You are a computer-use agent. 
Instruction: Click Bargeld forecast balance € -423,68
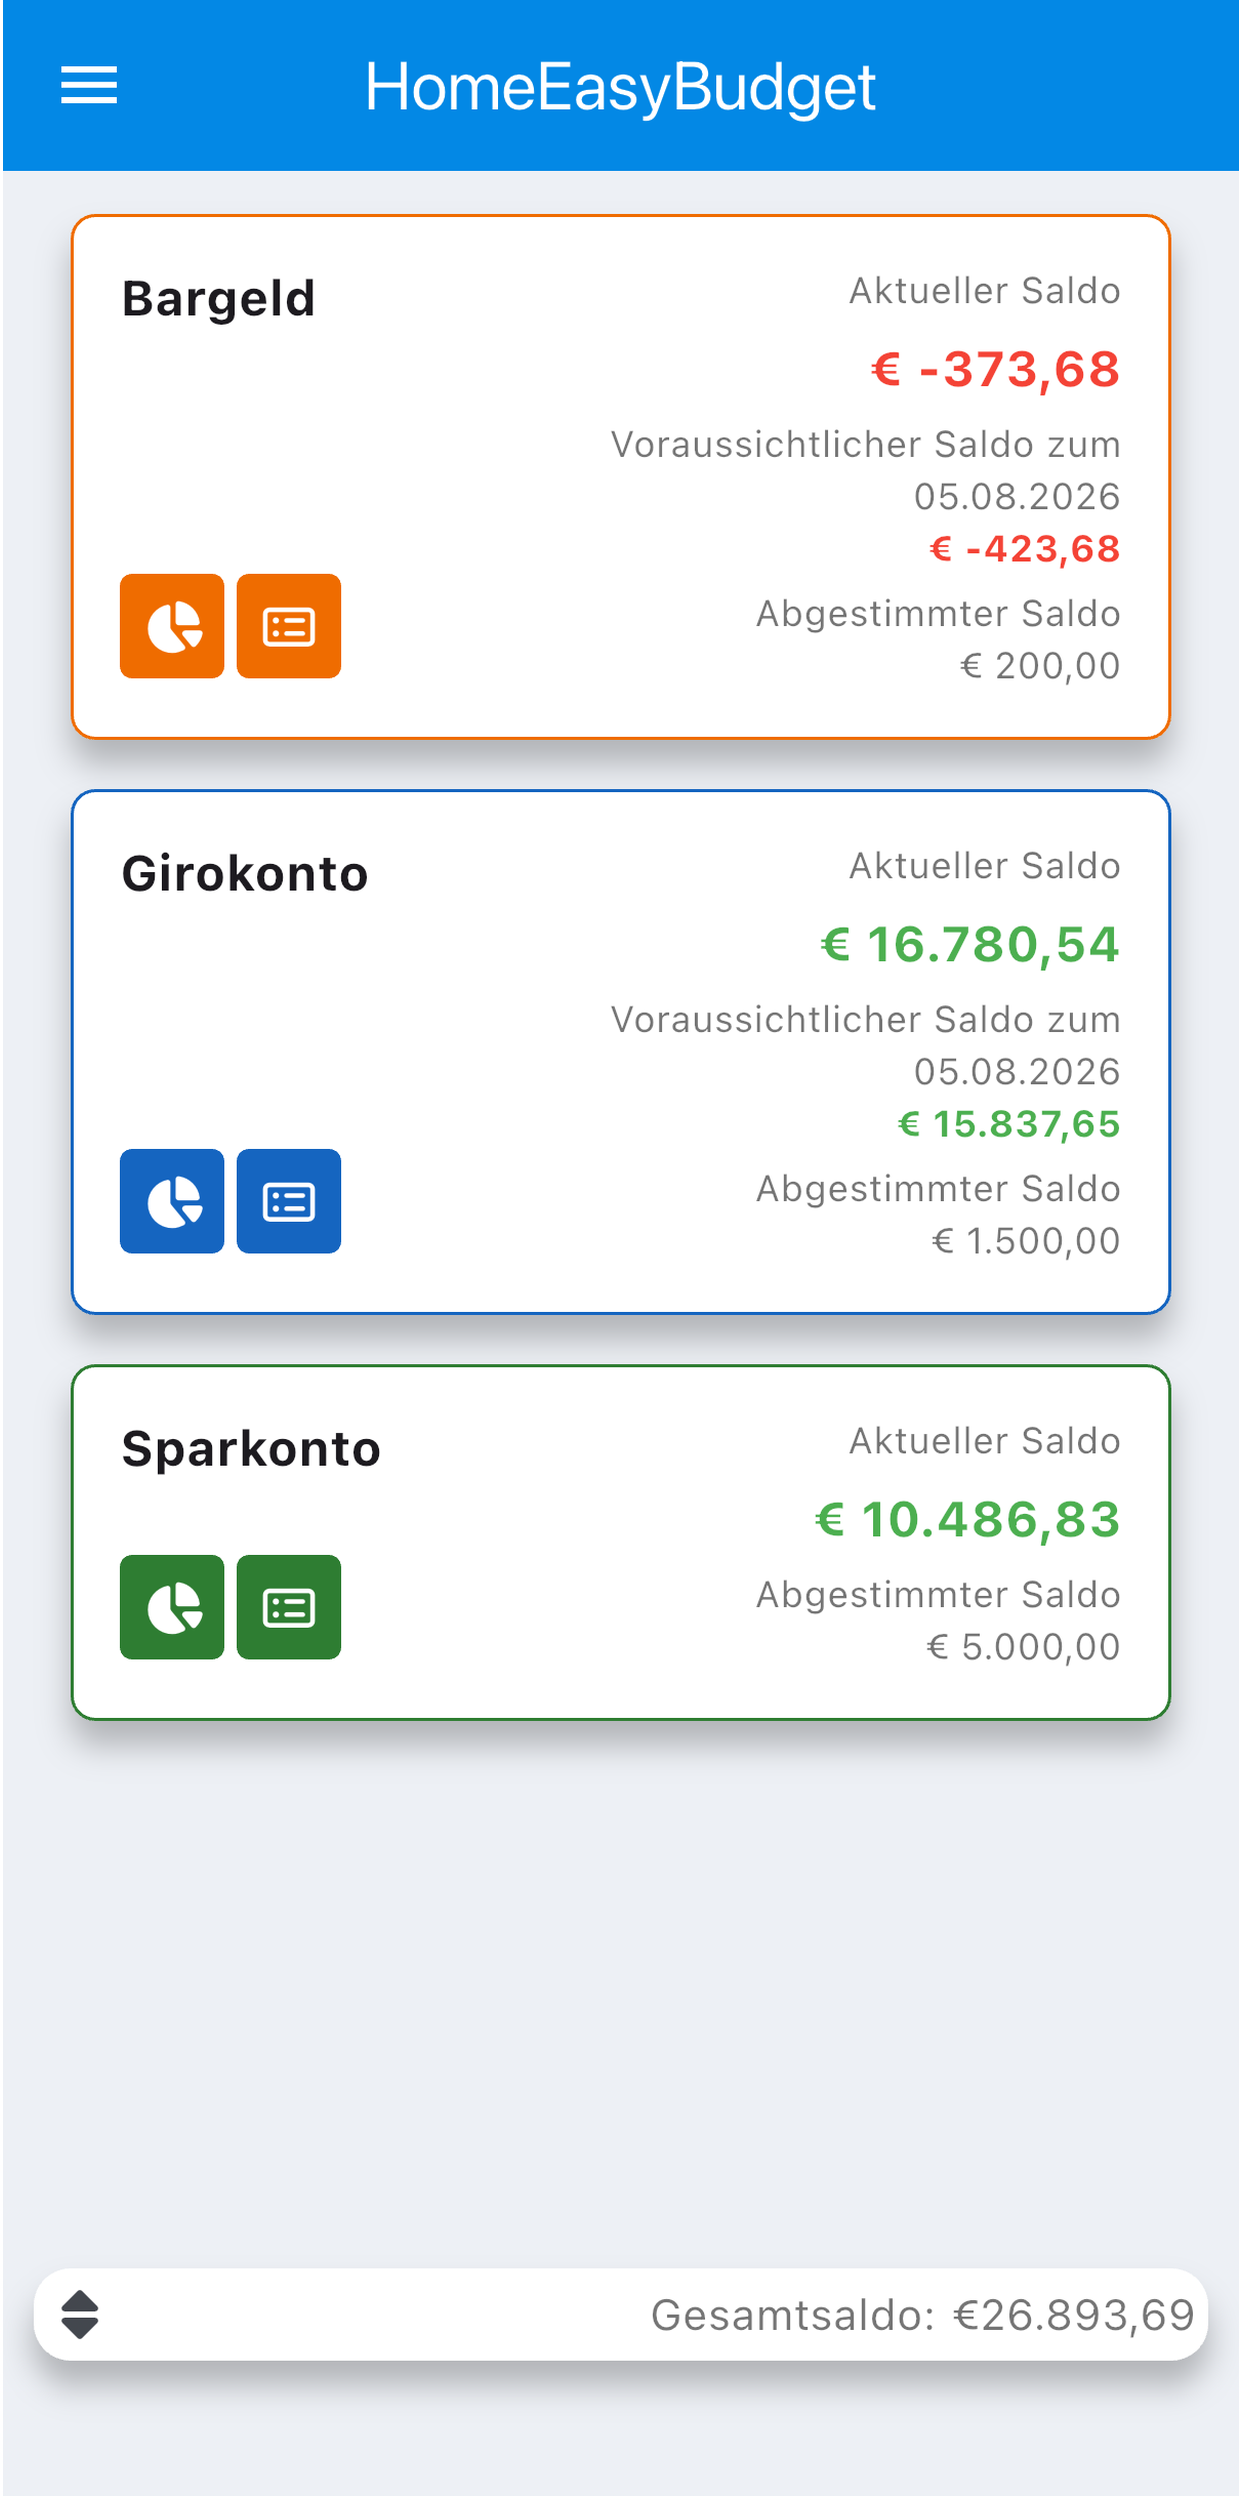coord(1025,549)
